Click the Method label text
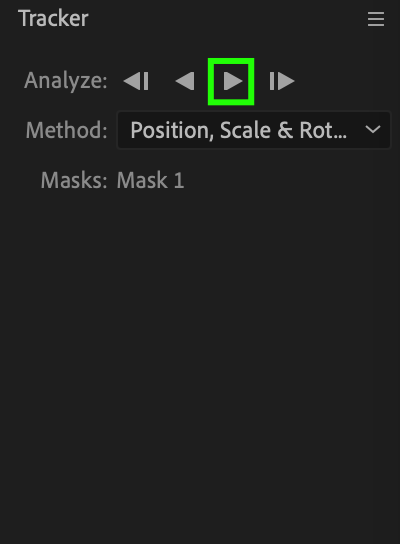400x544 pixels. pos(67,130)
